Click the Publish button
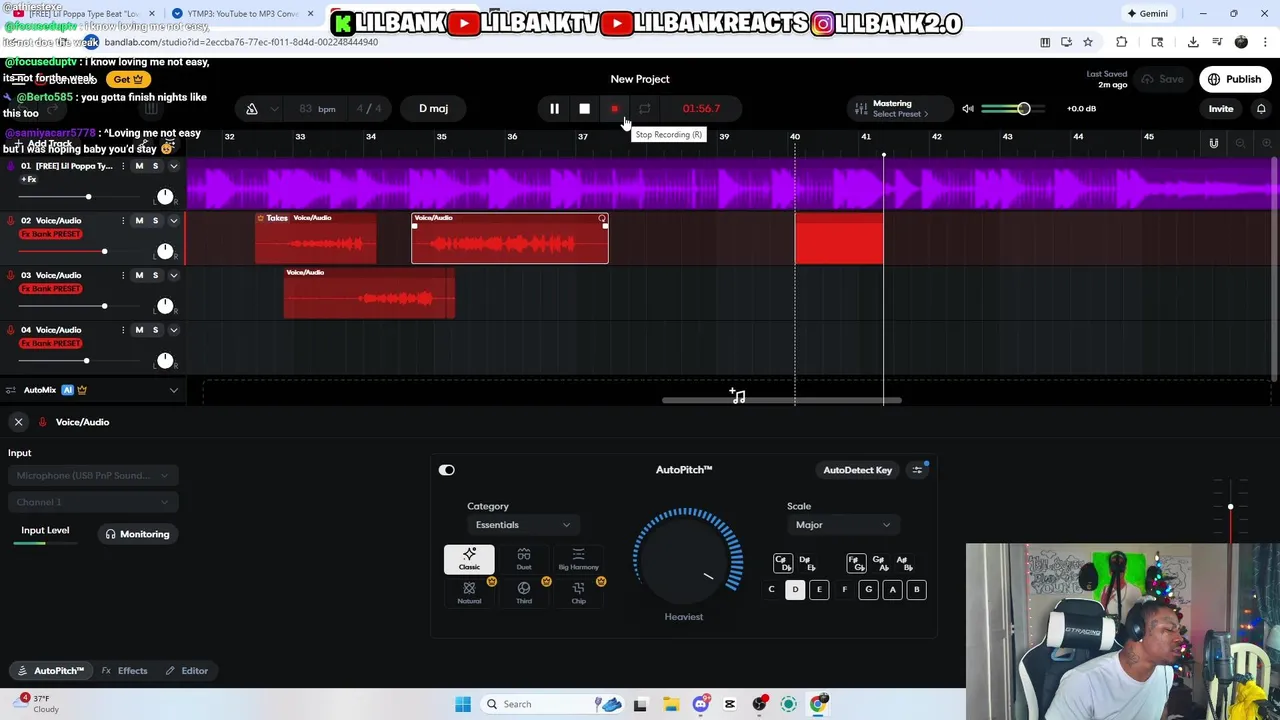The image size is (1280, 720). (x=1235, y=79)
